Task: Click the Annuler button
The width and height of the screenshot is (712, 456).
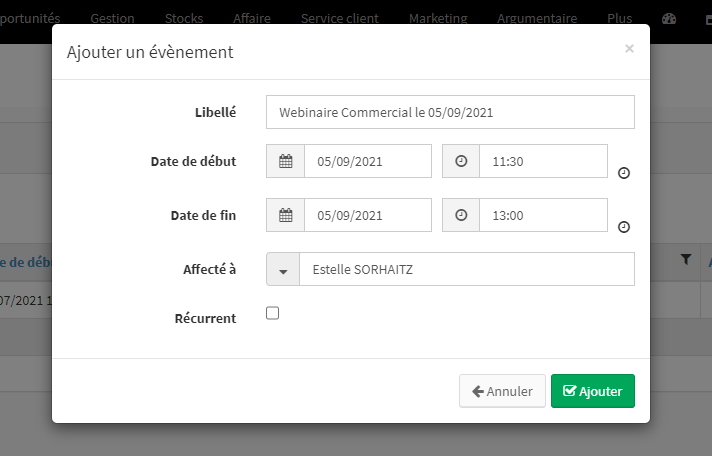Action: [502, 391]
